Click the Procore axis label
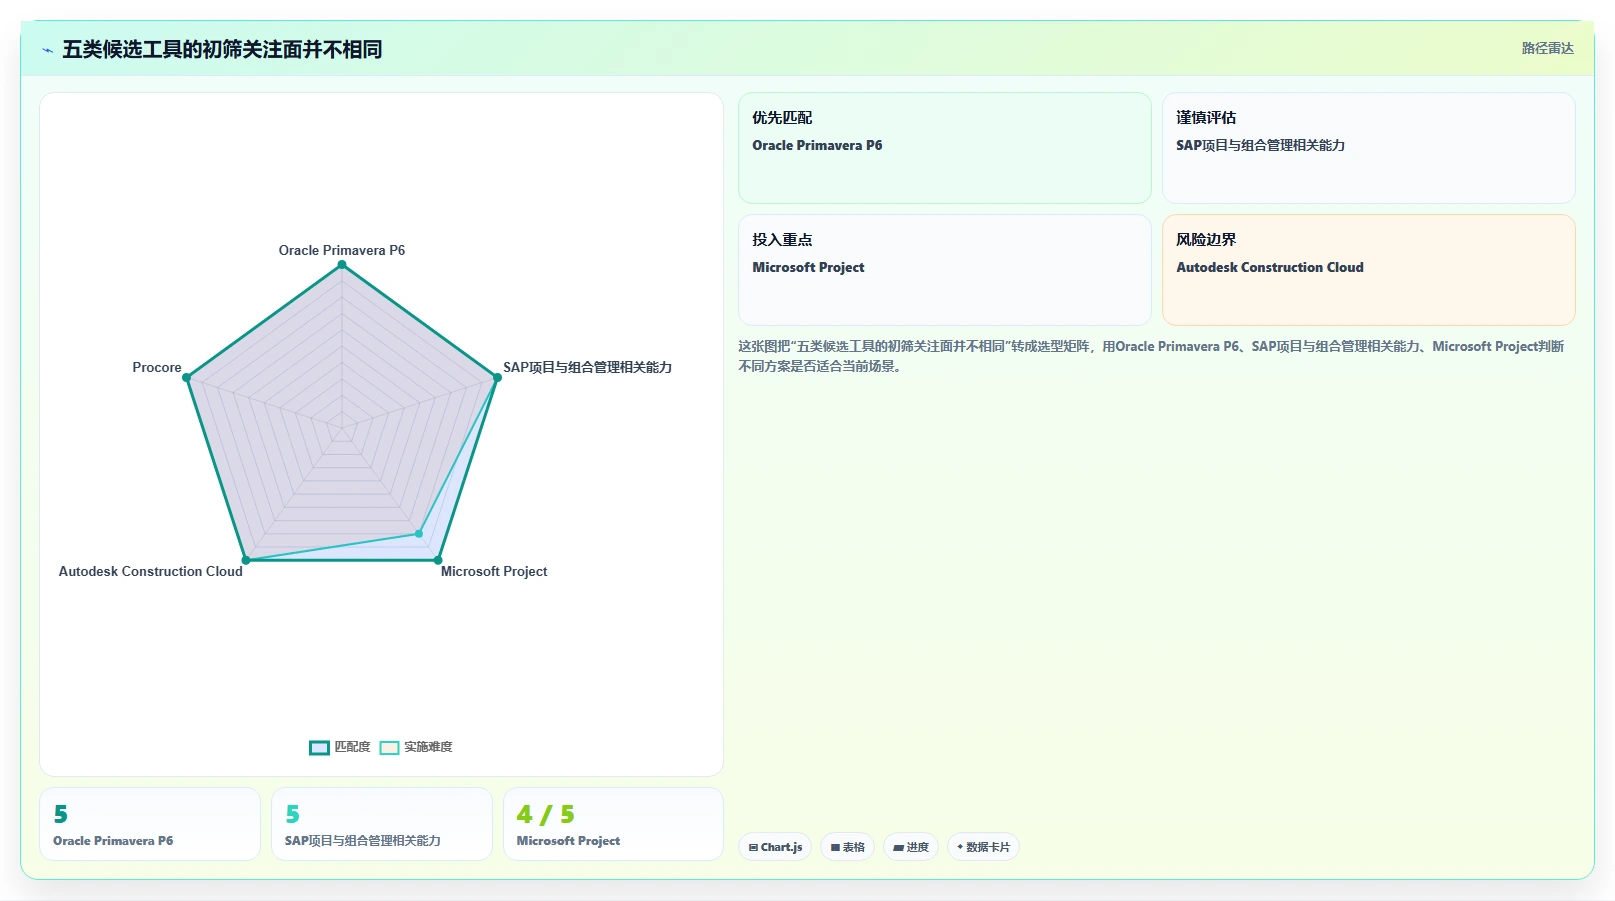Image resolution: width=1615 pixels, height=901 pixels. click(157, 367)
